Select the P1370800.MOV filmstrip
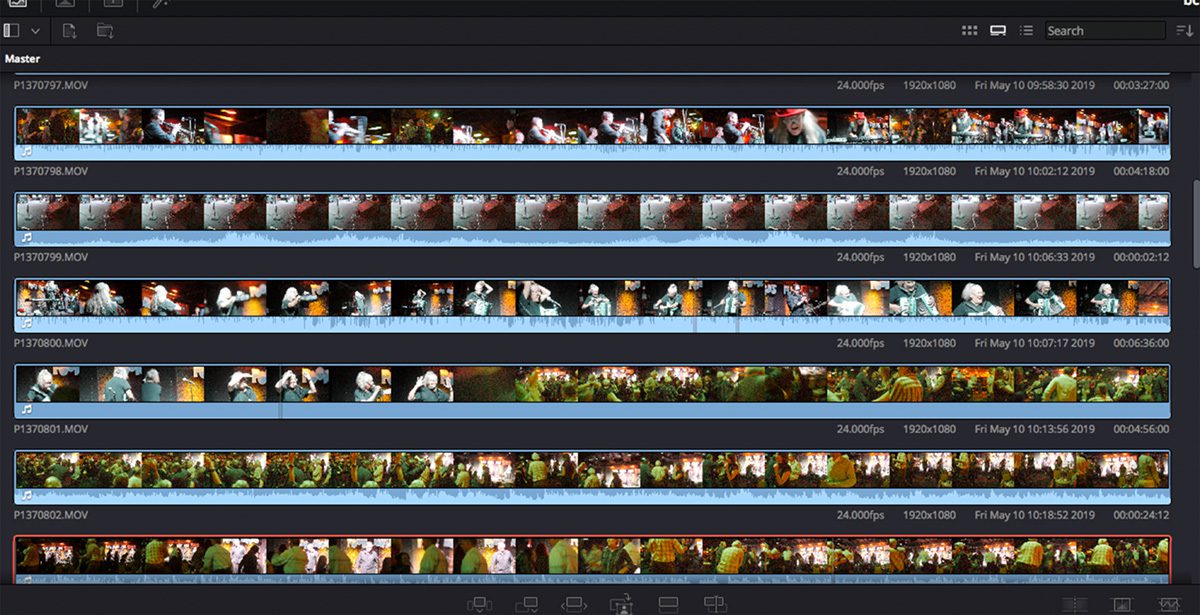Viewport: 1200px width, 615px height. click(592, 391)
